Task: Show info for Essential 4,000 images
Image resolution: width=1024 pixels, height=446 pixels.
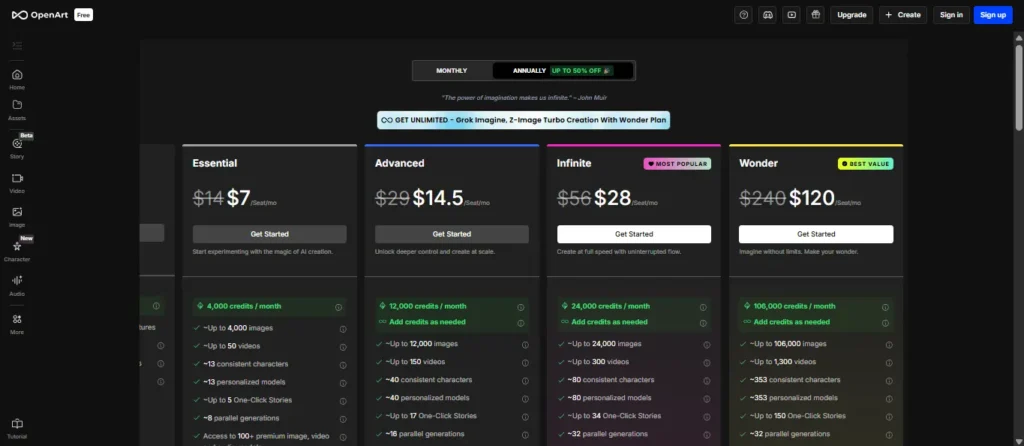Action: point(343,329)
